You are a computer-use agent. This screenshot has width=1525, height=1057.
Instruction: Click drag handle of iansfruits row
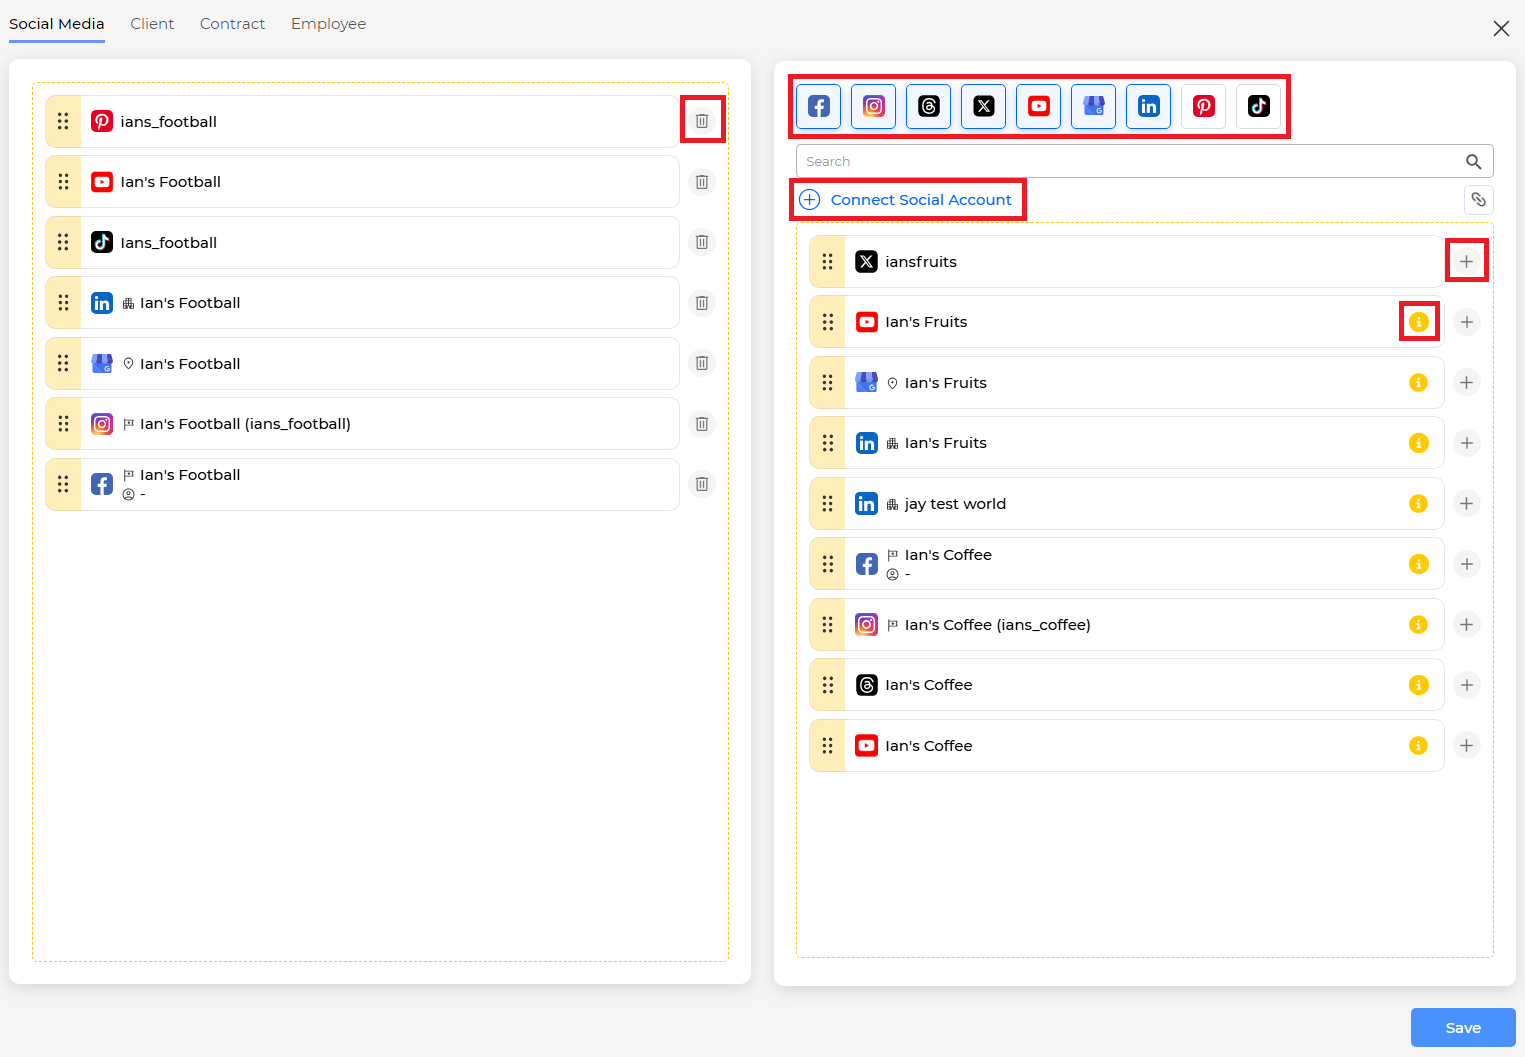point(827,262)
